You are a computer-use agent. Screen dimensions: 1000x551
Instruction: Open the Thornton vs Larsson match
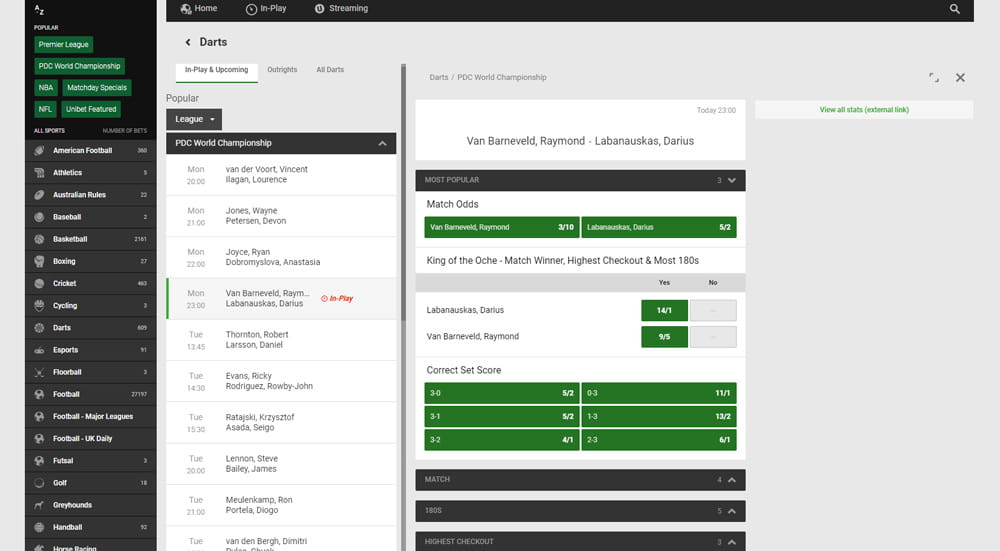point(281,340)
